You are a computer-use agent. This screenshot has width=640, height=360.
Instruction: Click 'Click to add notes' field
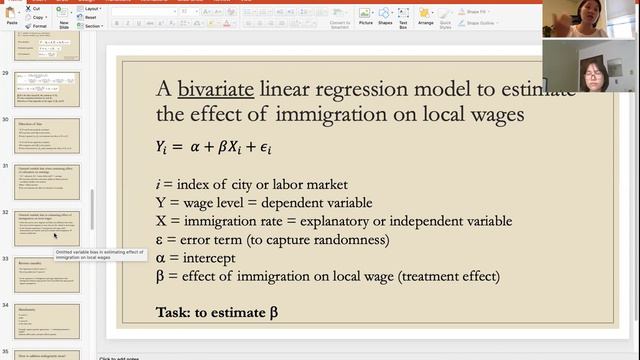point(119,358)
